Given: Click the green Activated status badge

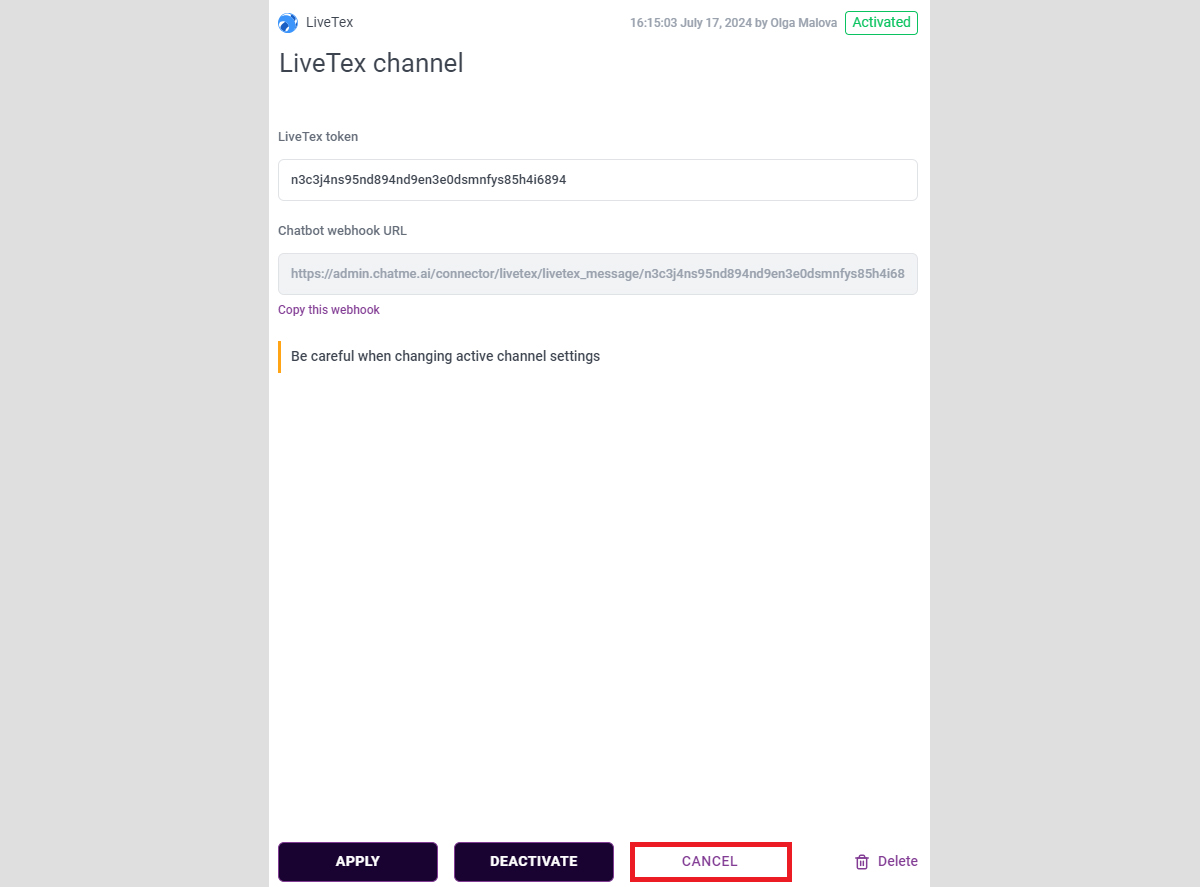Looking at the screenshot, I should click(881, 23).
